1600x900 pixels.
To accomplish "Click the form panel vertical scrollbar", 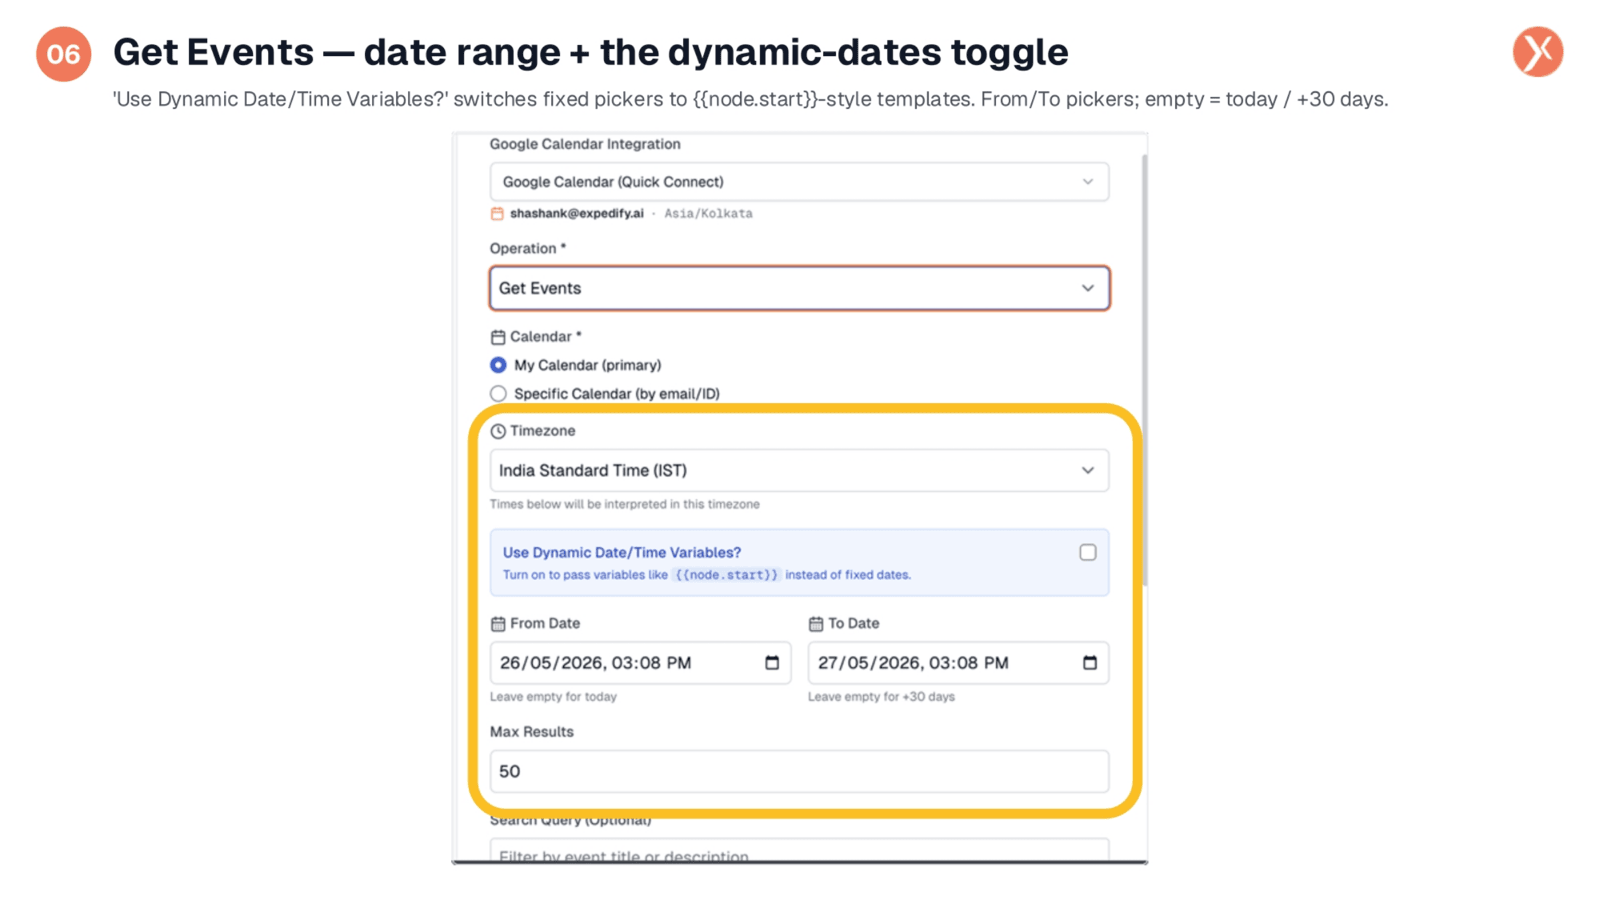I will [1144, 370].
